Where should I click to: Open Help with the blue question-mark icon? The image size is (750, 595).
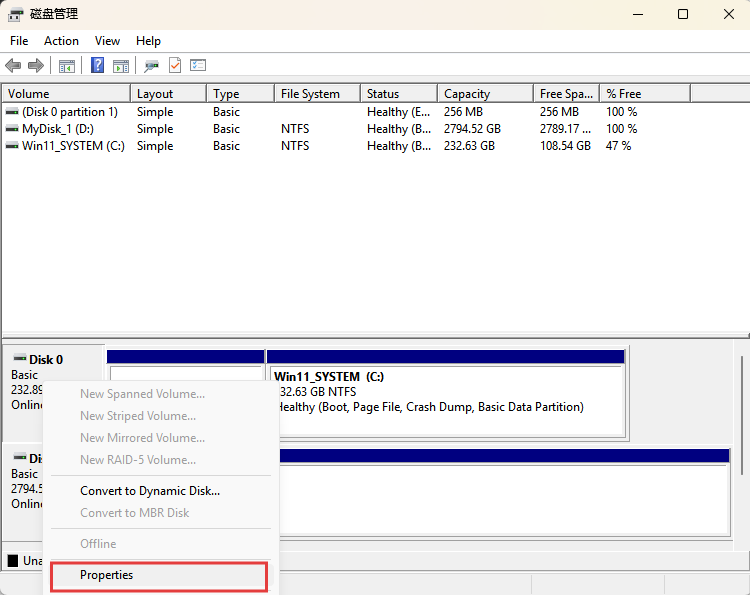pyautogui.click(x=98, y=65)
